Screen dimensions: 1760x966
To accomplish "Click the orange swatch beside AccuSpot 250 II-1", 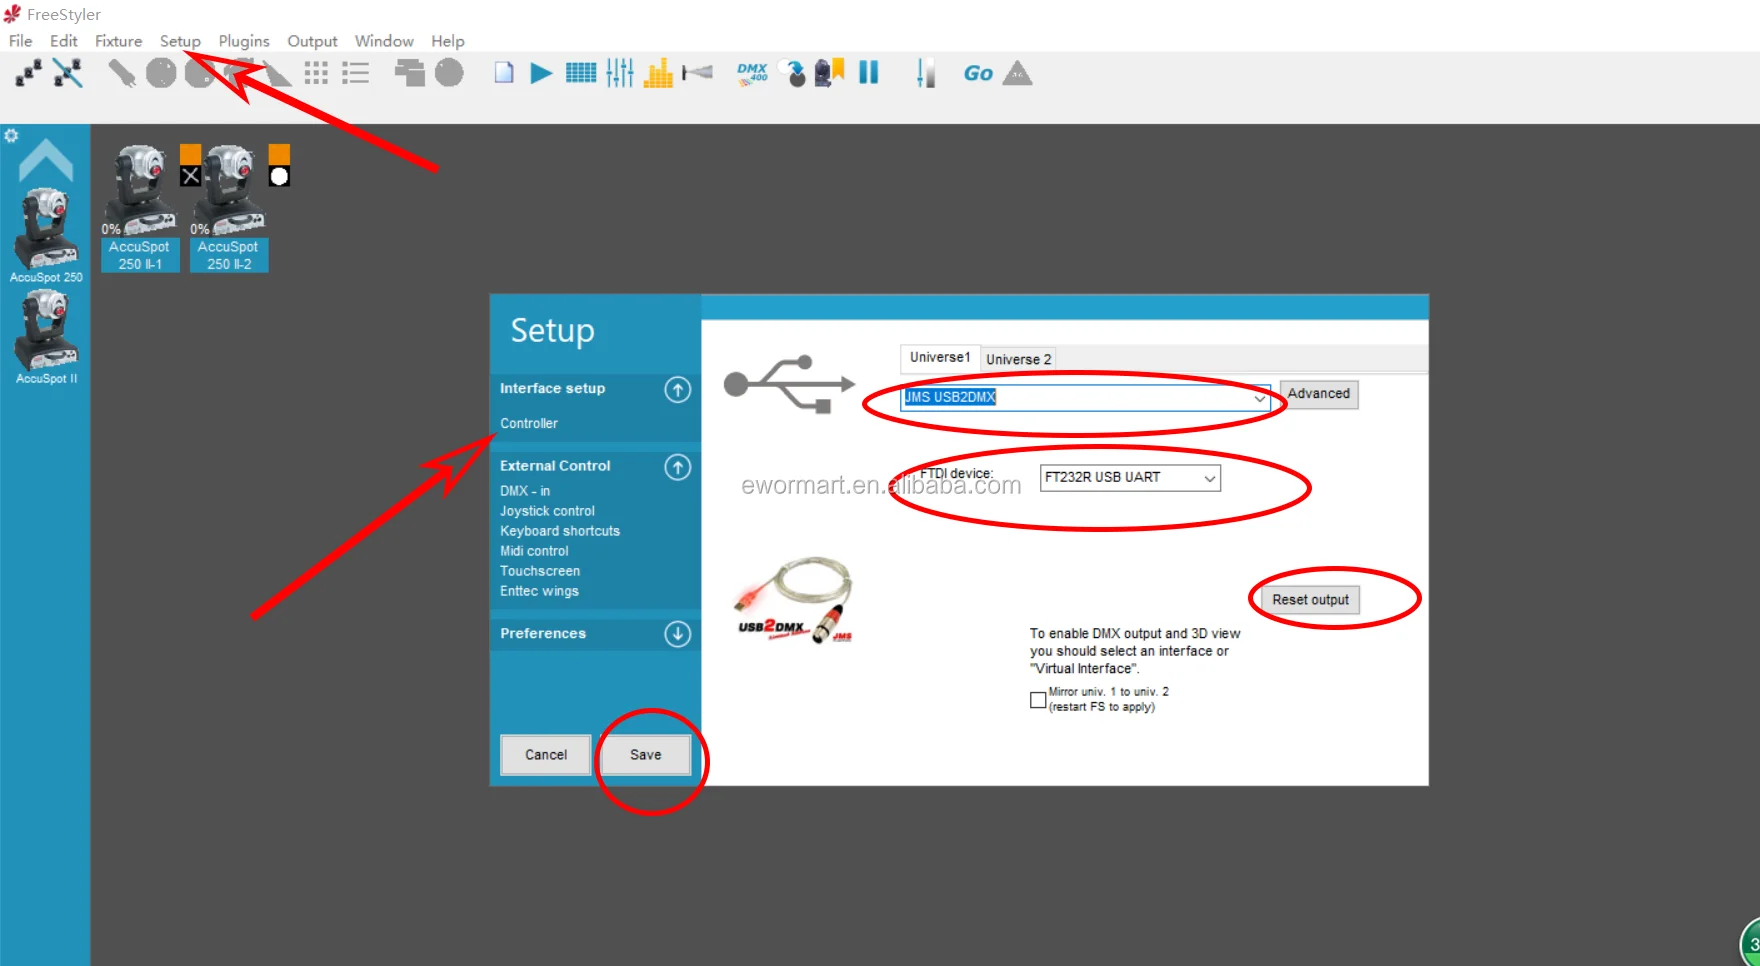I will tap(190, 153).
